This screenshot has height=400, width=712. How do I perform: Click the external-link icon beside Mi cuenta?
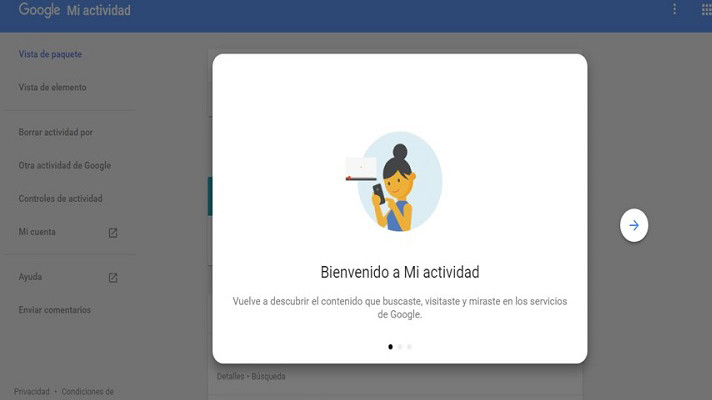(113, 232)
